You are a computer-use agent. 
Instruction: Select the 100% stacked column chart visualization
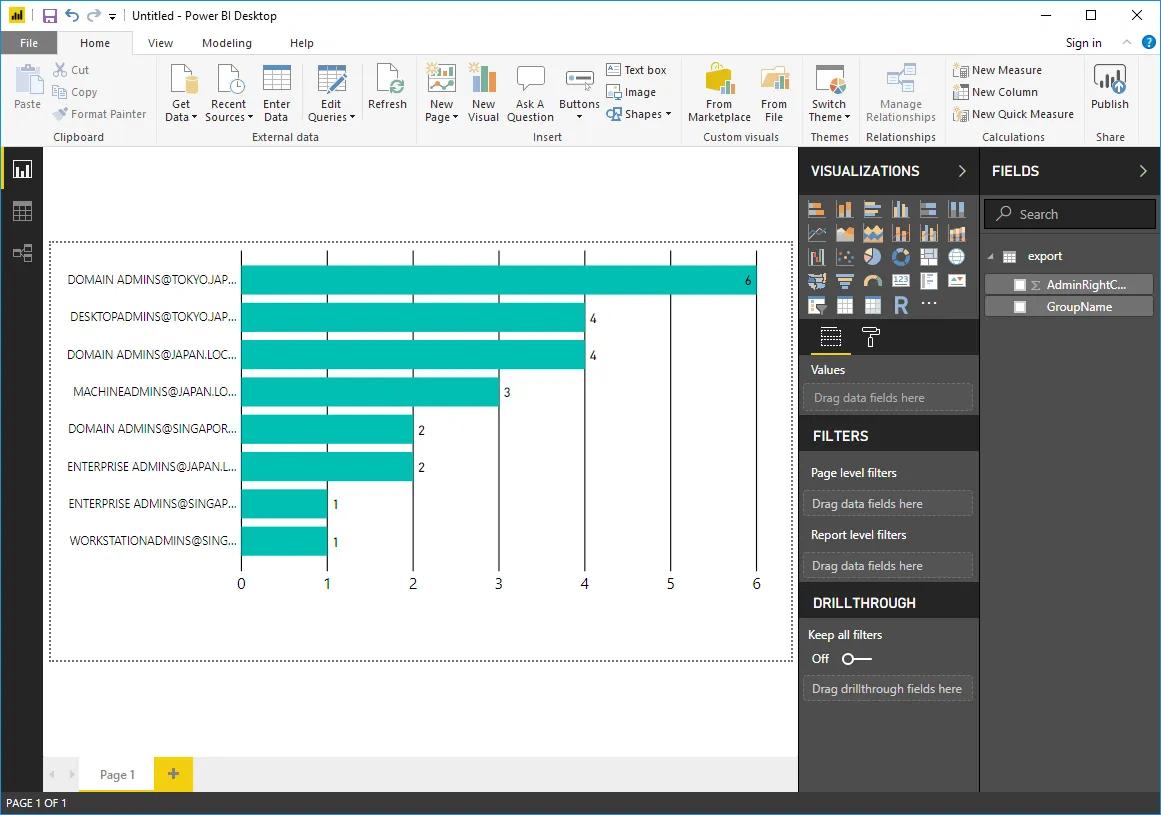[x=957, y=209]
